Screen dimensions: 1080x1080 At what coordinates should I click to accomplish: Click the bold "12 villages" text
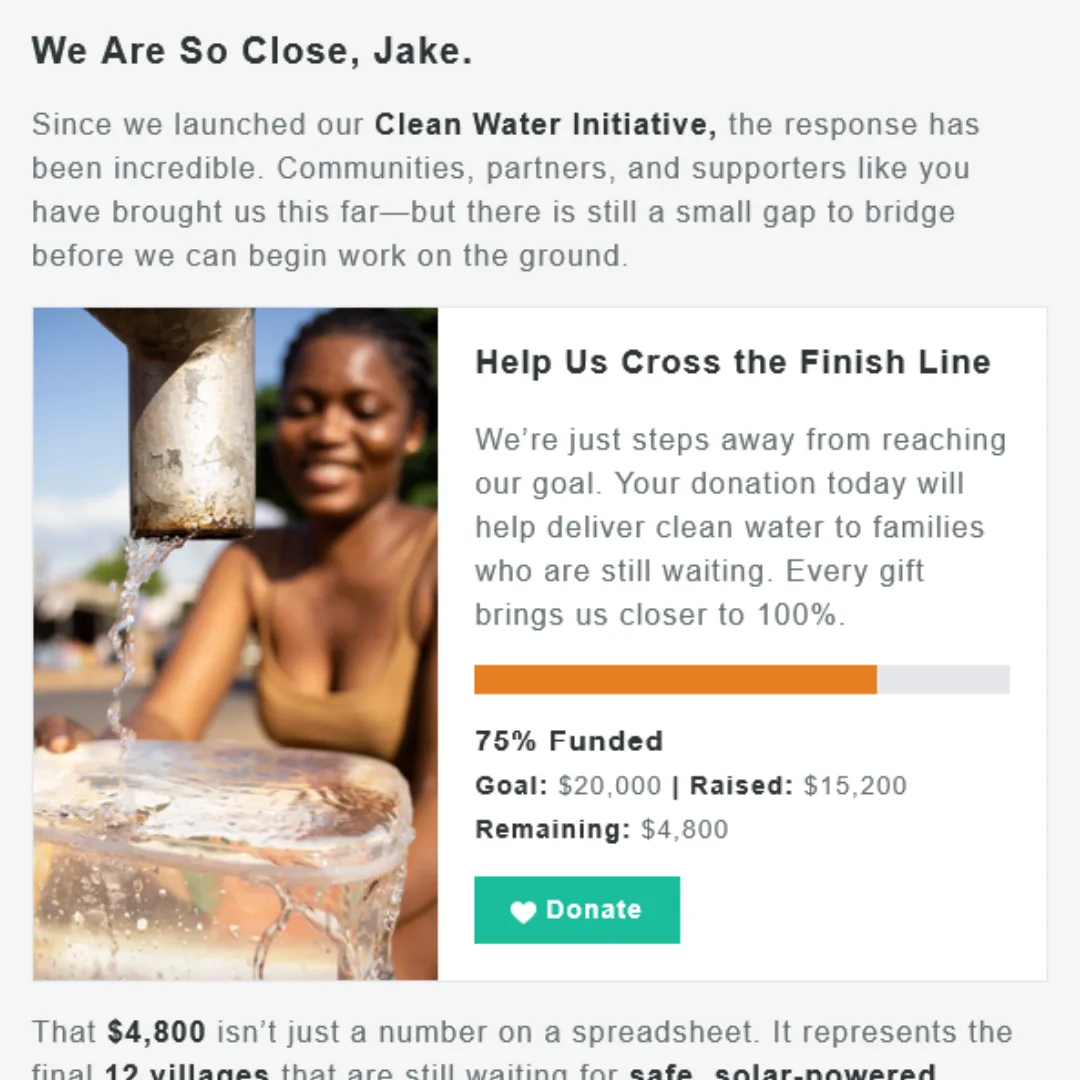187,1070
